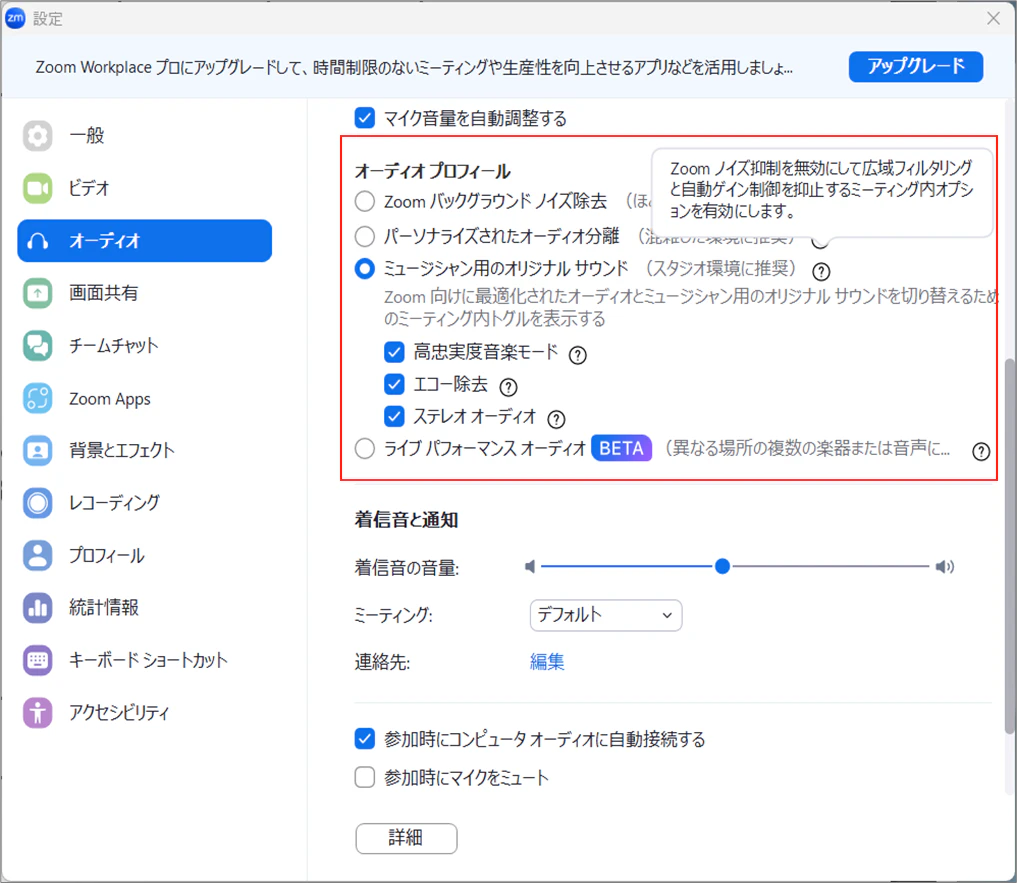Click help icon for ライブ パフォーマンス オーディオ
The image size is (1017, 883).
pyautogui.click(x=981, y=452)
